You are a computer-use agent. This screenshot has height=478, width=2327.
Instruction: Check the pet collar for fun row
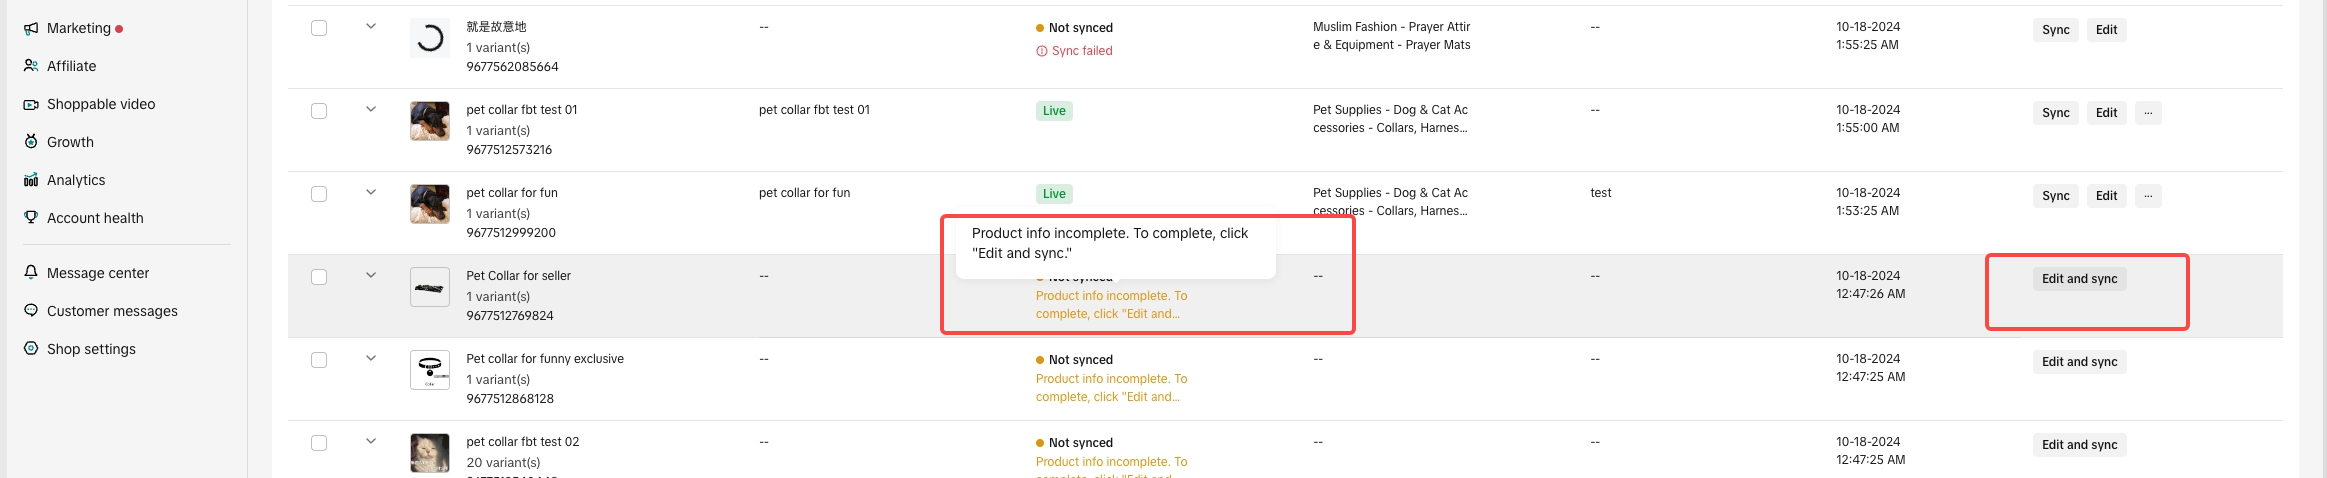(319, 194)
